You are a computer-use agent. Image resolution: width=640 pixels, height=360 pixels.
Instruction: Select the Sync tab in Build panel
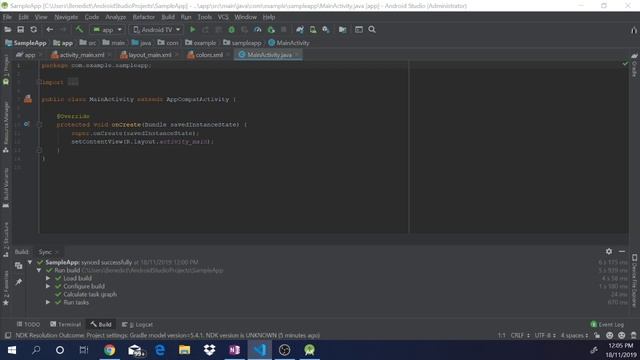(45, 252)
